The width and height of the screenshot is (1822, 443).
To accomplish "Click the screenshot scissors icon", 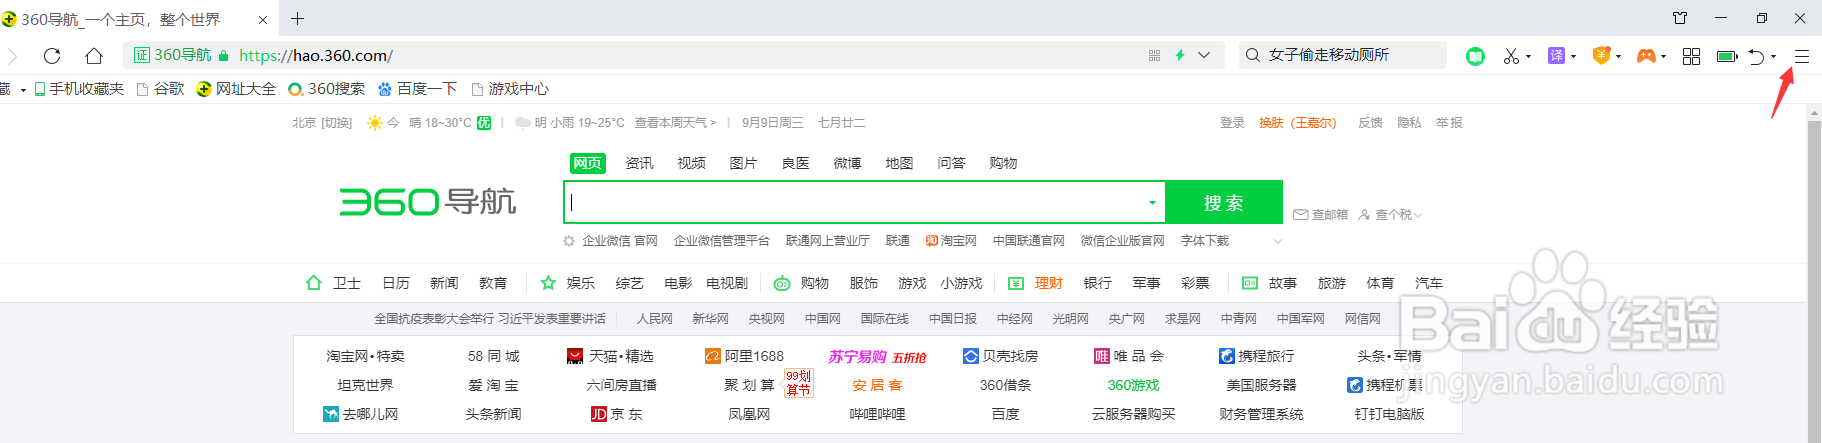I will (1511, 56).
